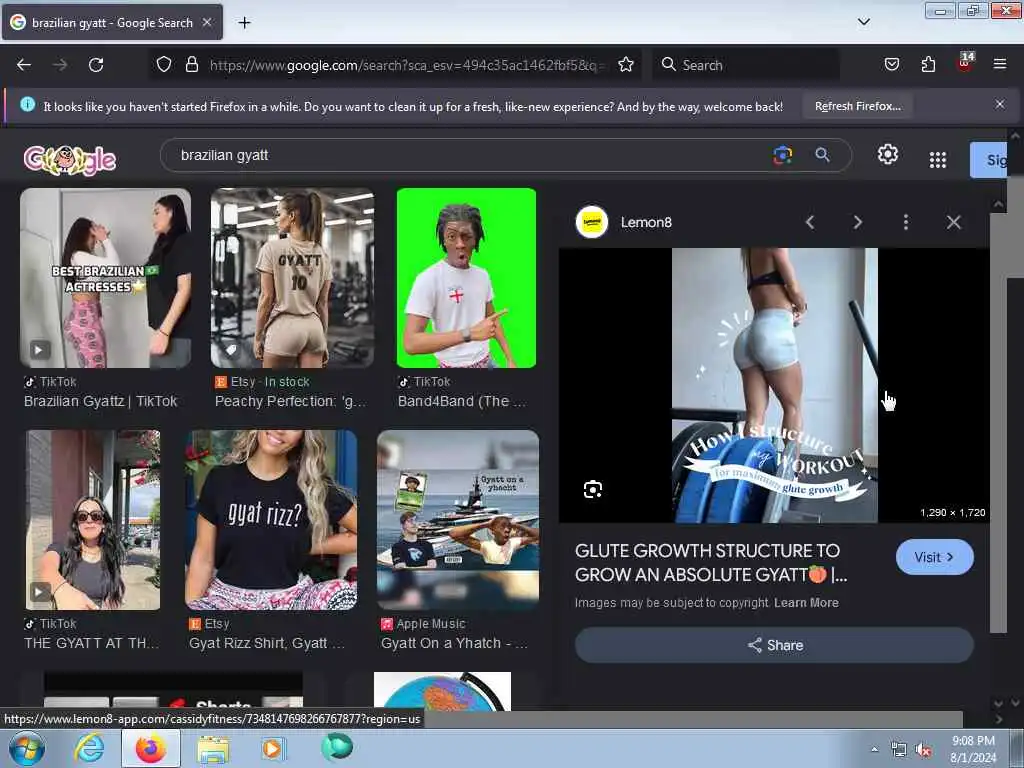Click the network tray icon

(899, 750)
